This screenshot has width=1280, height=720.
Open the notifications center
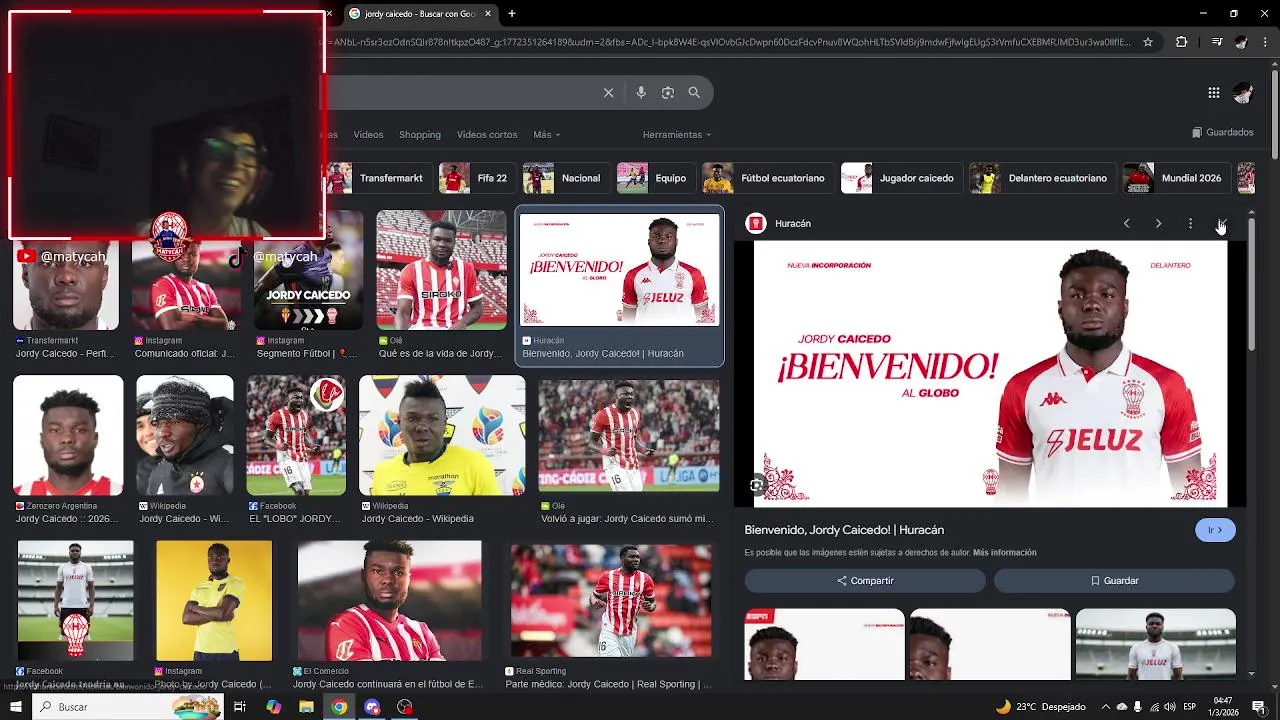(1259, 707)
